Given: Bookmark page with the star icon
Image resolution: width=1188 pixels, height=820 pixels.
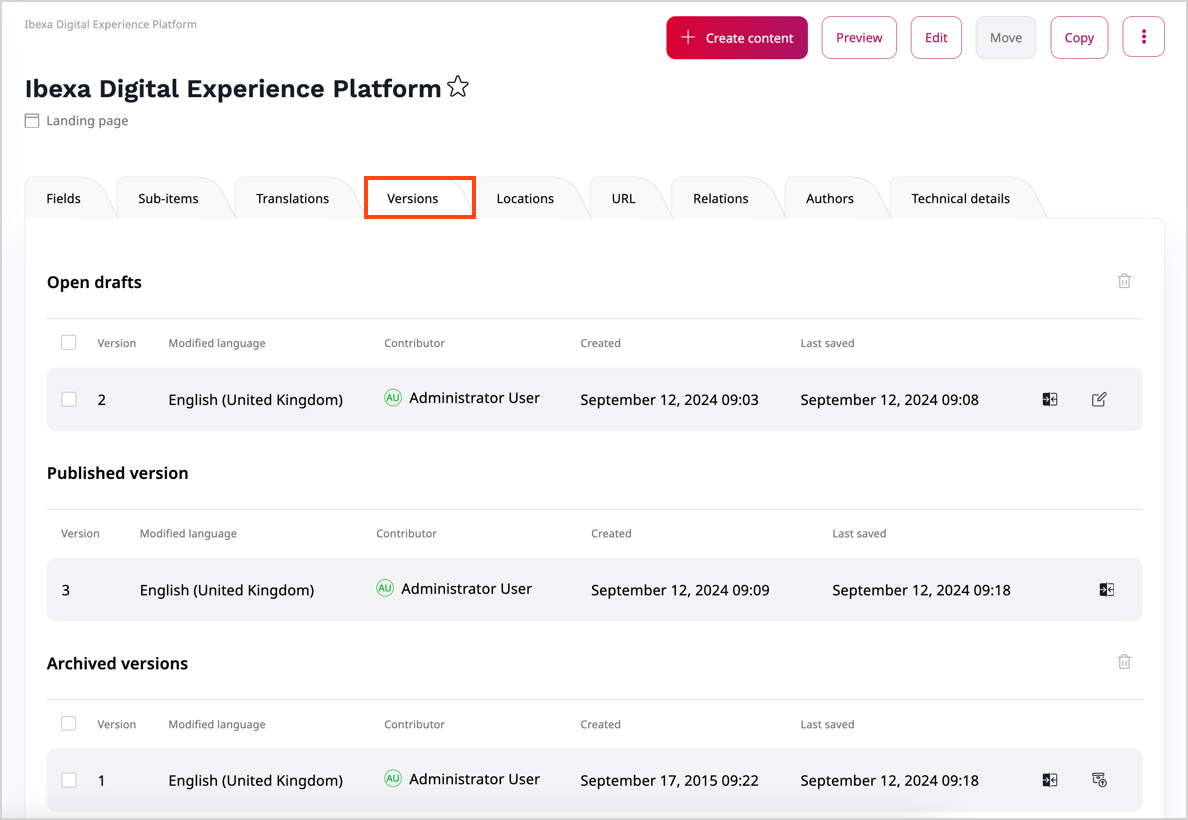Looking at the screenshot, I should [458, 88].
